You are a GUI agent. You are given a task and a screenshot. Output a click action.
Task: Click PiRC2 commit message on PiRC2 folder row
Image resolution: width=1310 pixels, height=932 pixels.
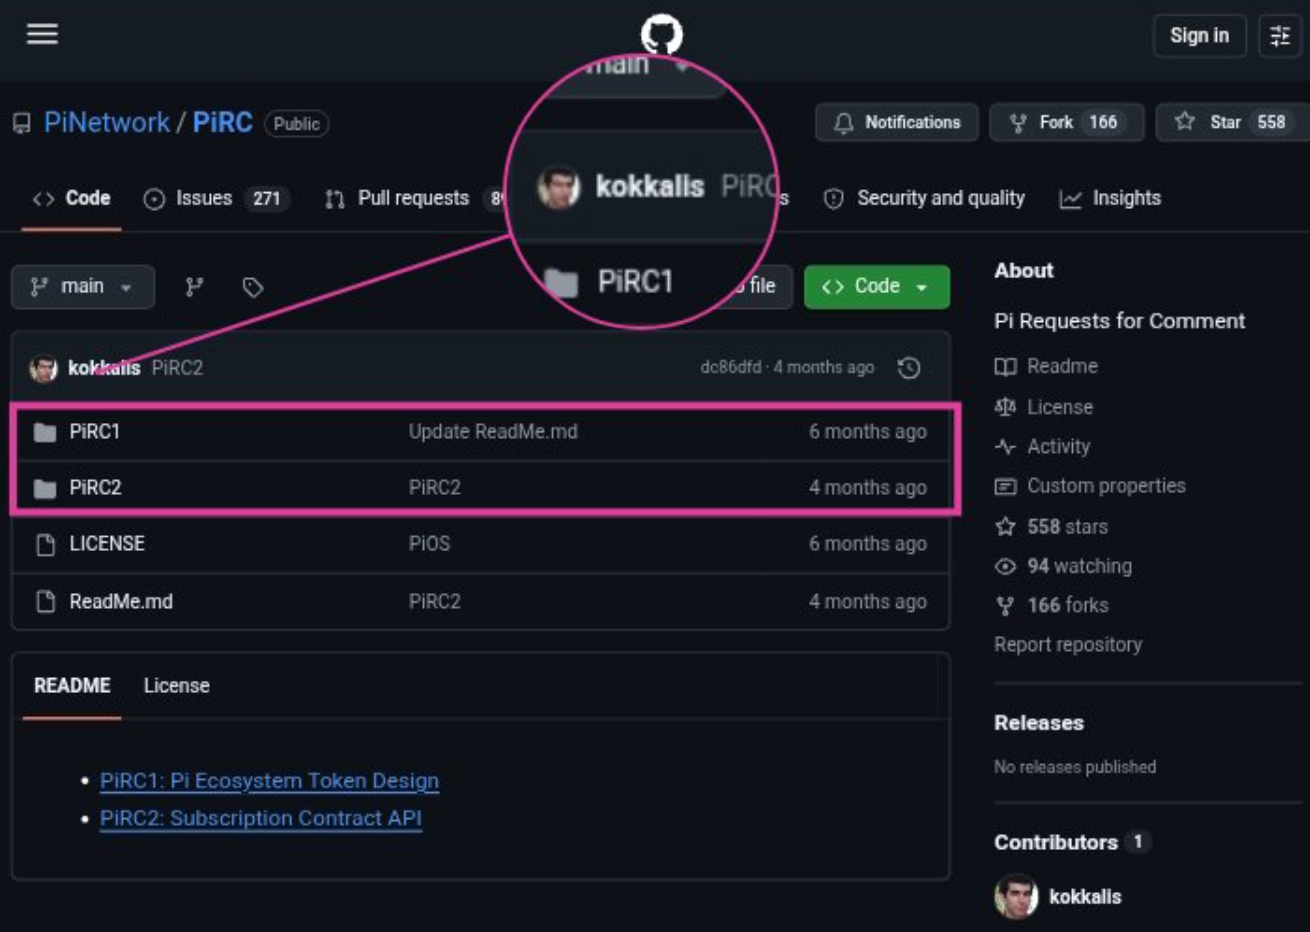click(434, 487)
